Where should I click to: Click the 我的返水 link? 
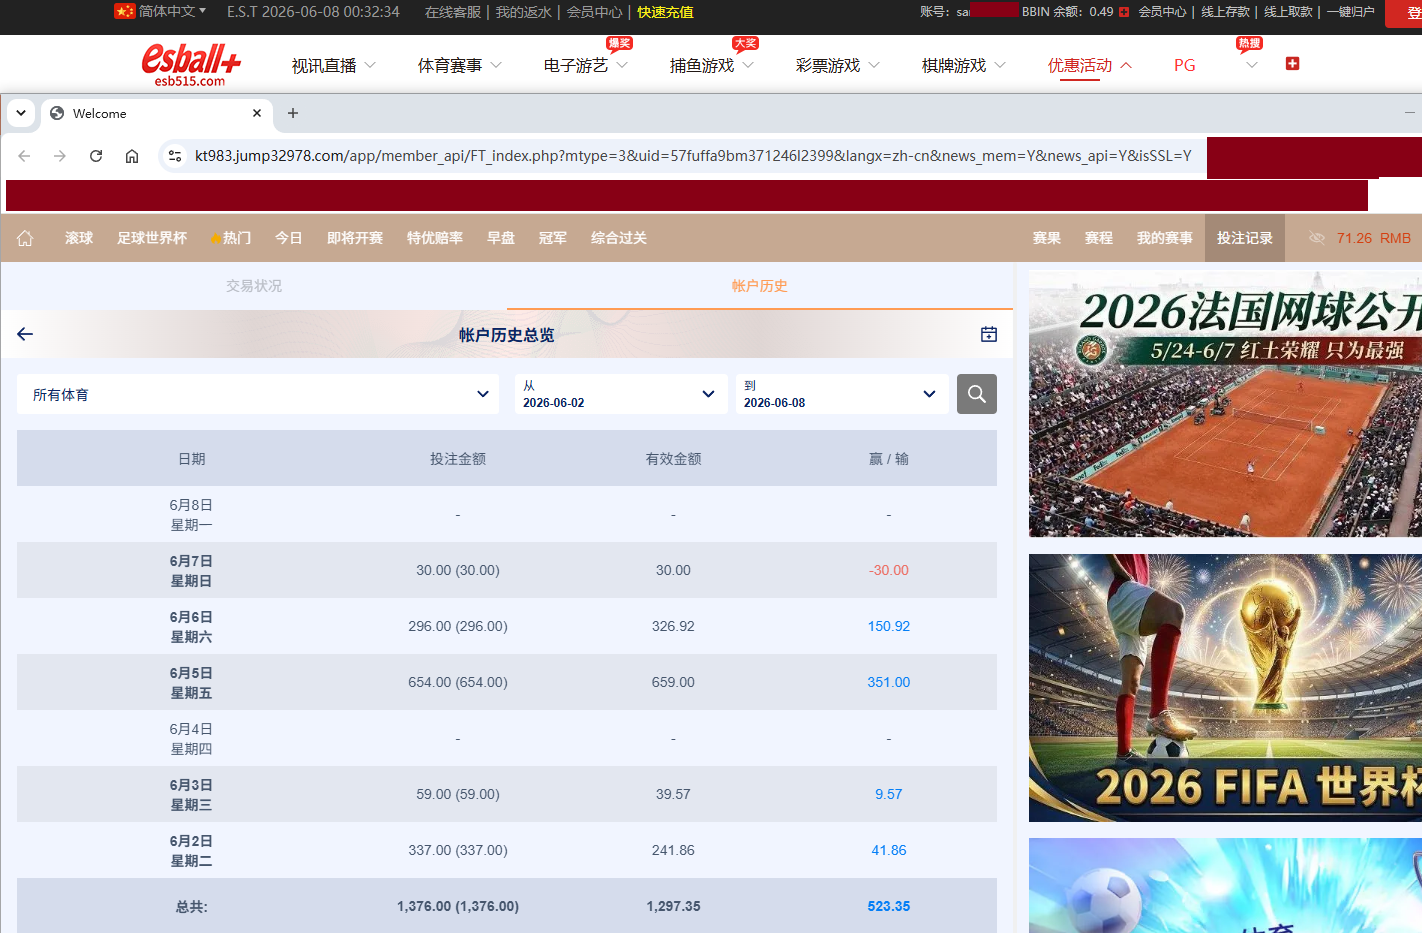[x=524, y=12]
